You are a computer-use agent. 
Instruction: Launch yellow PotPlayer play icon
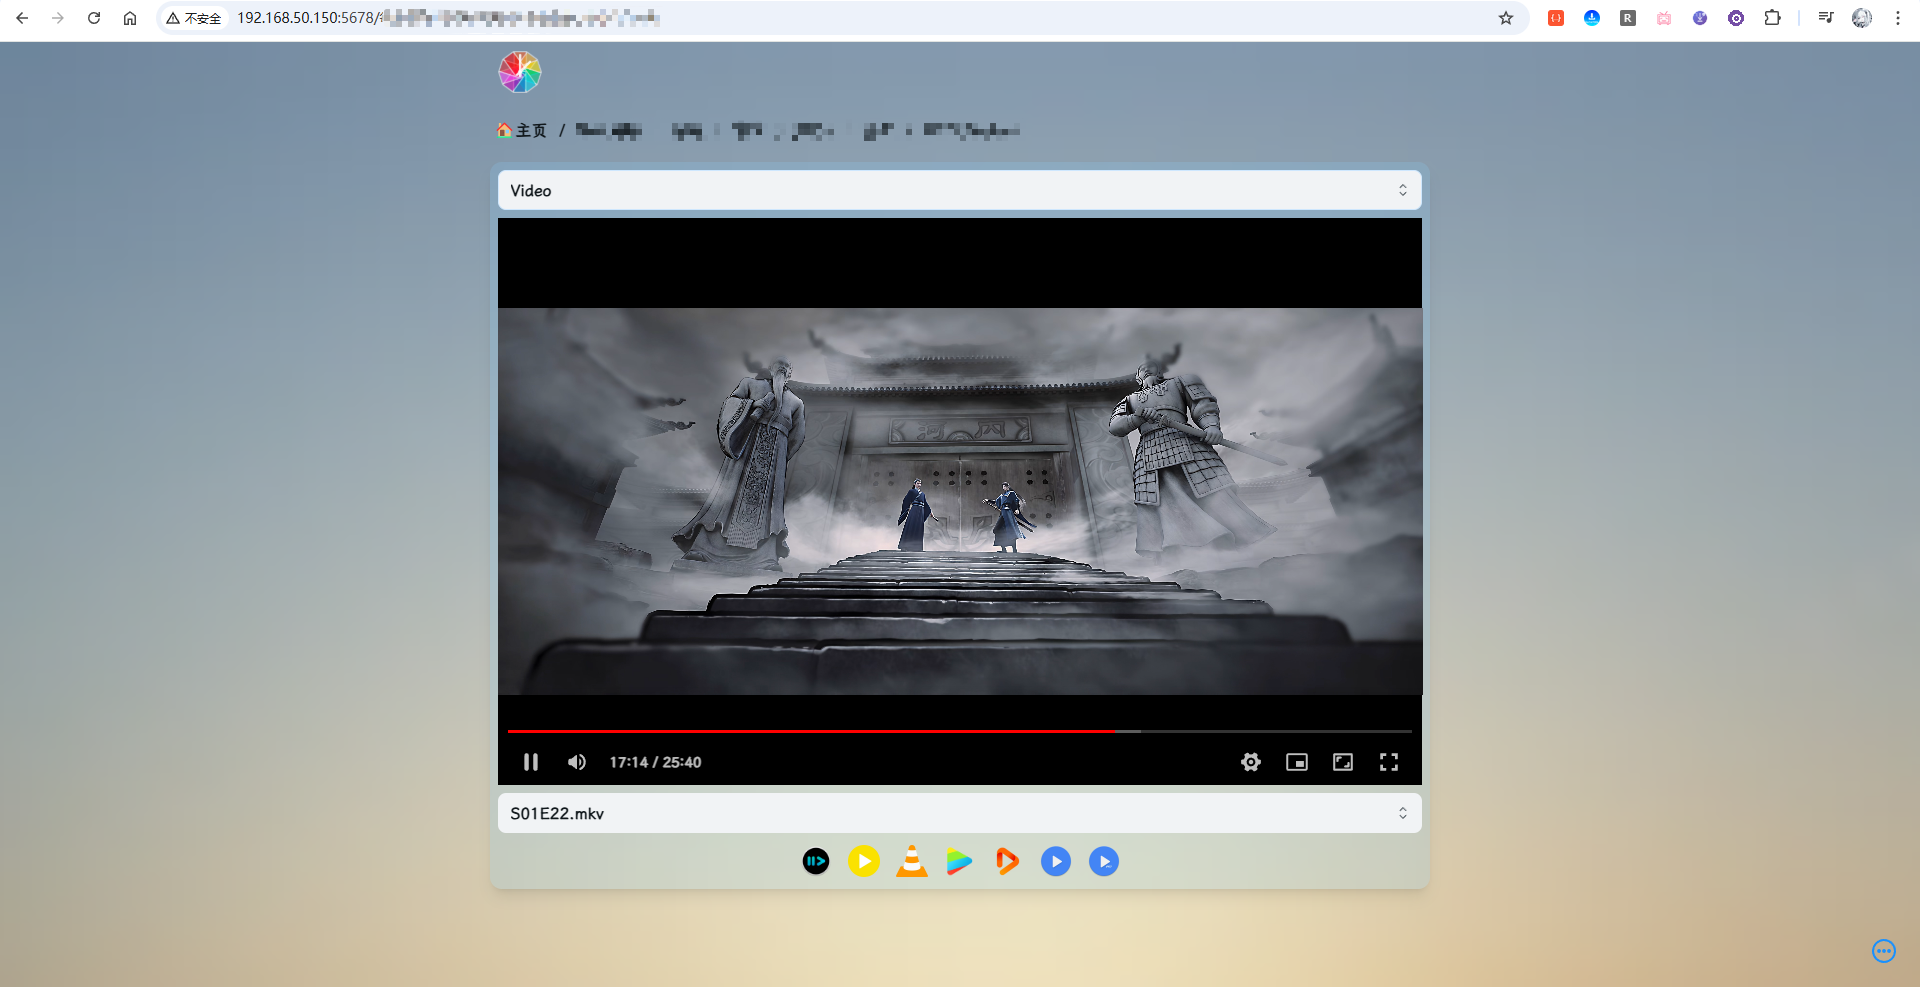click(x=864, y=861)
